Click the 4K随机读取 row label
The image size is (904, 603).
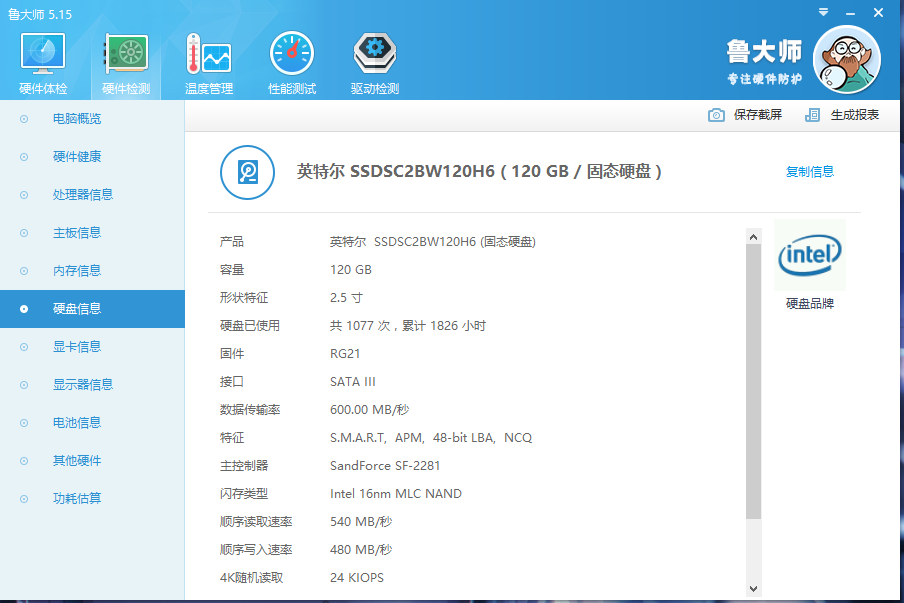click(251, 578)
